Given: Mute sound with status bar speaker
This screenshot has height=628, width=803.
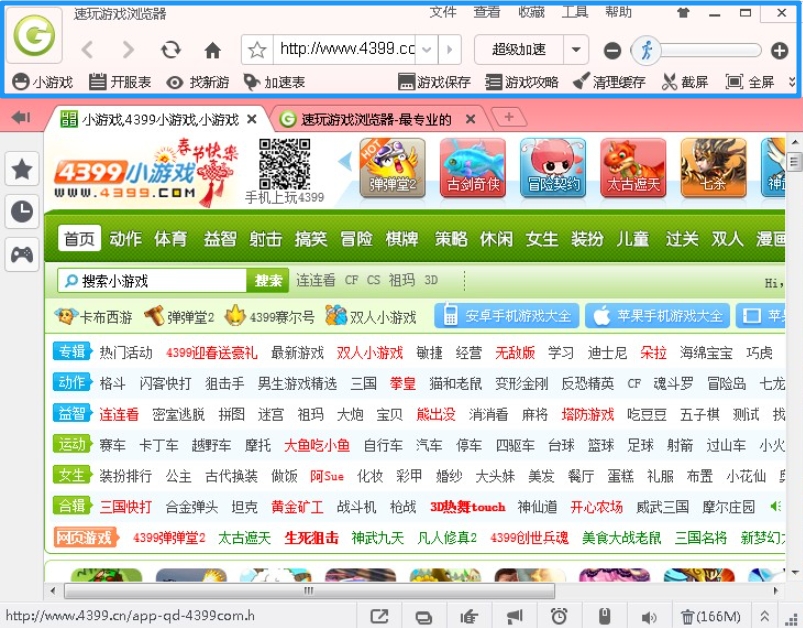Looking at the screenshot, I should click(649, 617).
